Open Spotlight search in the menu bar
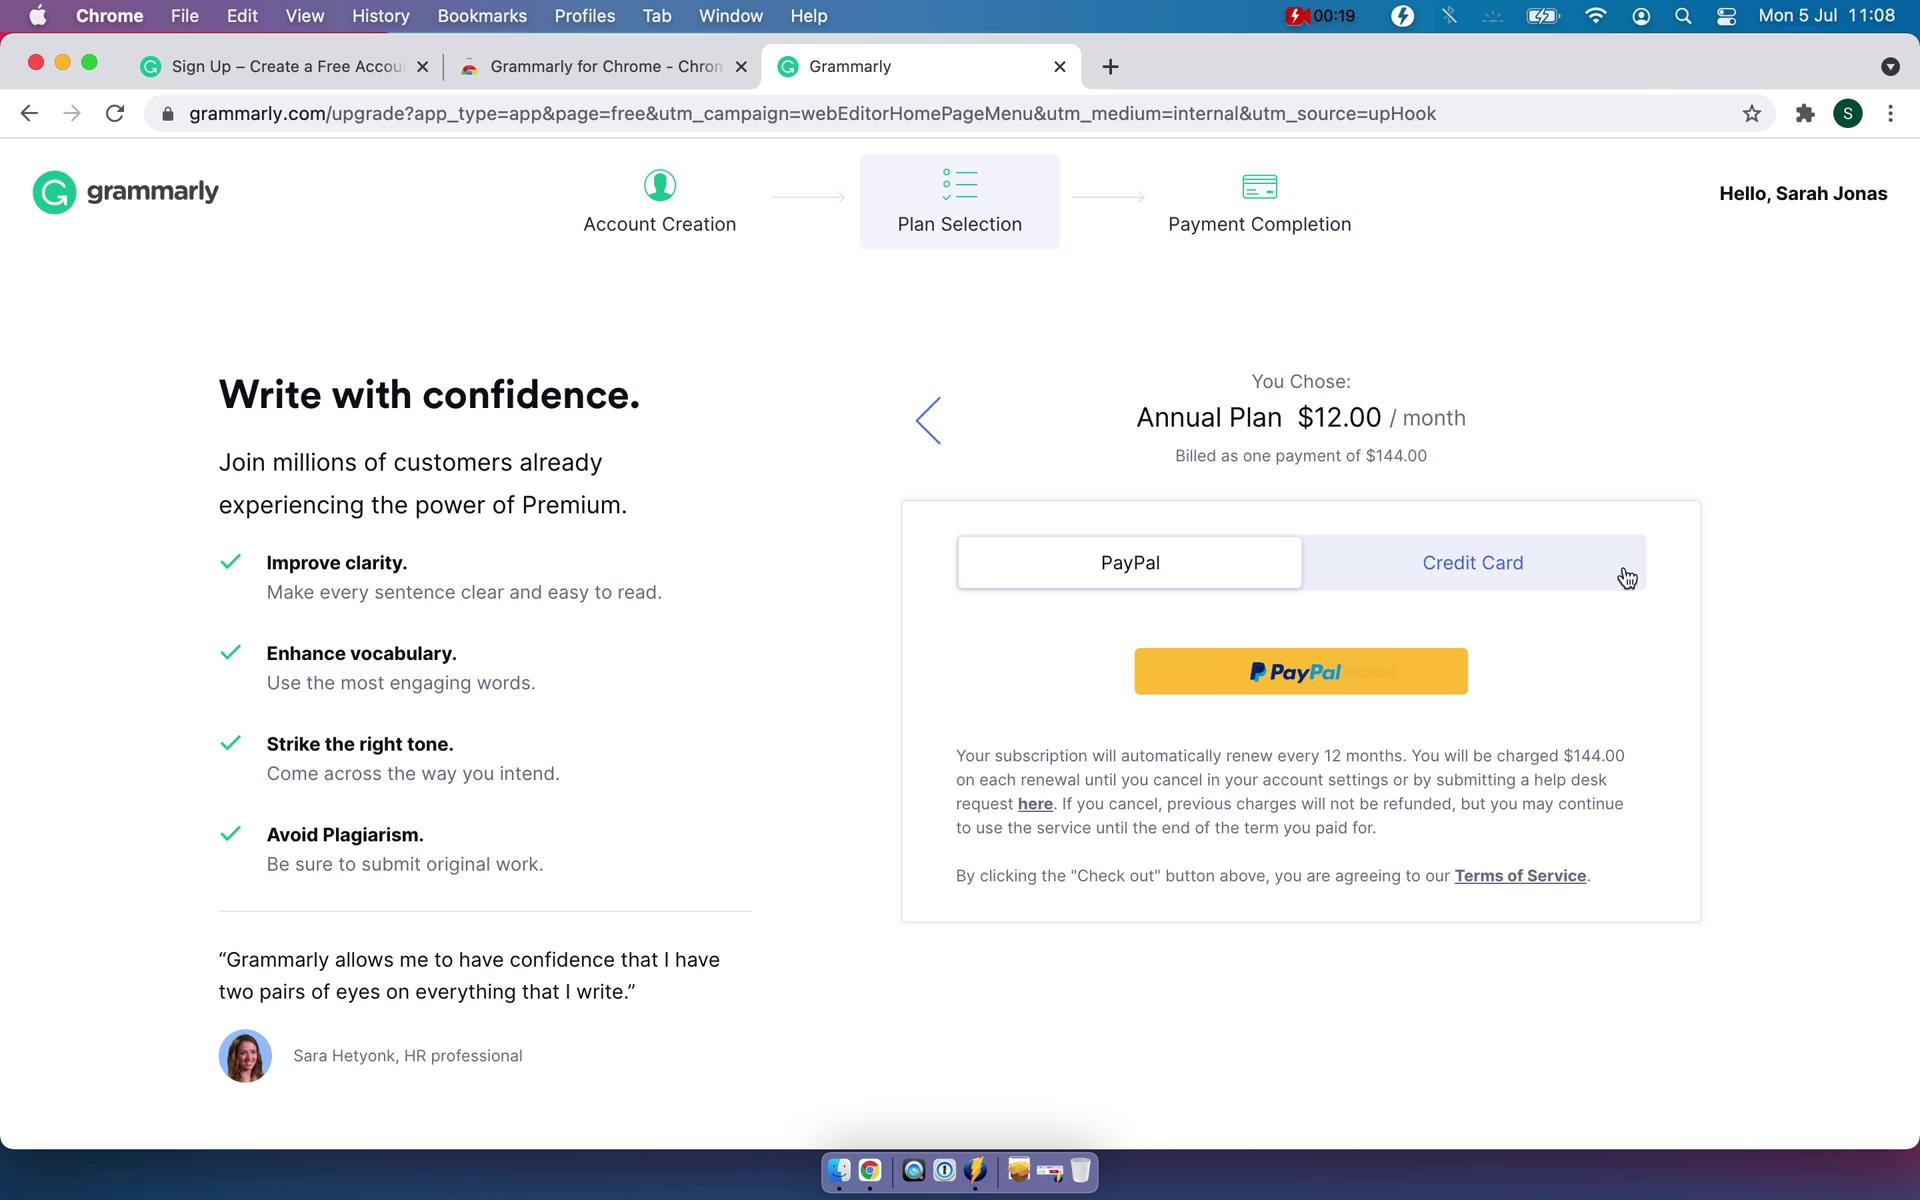The height and width of the screenshot is (1200, 1920). coord(1683,16)
